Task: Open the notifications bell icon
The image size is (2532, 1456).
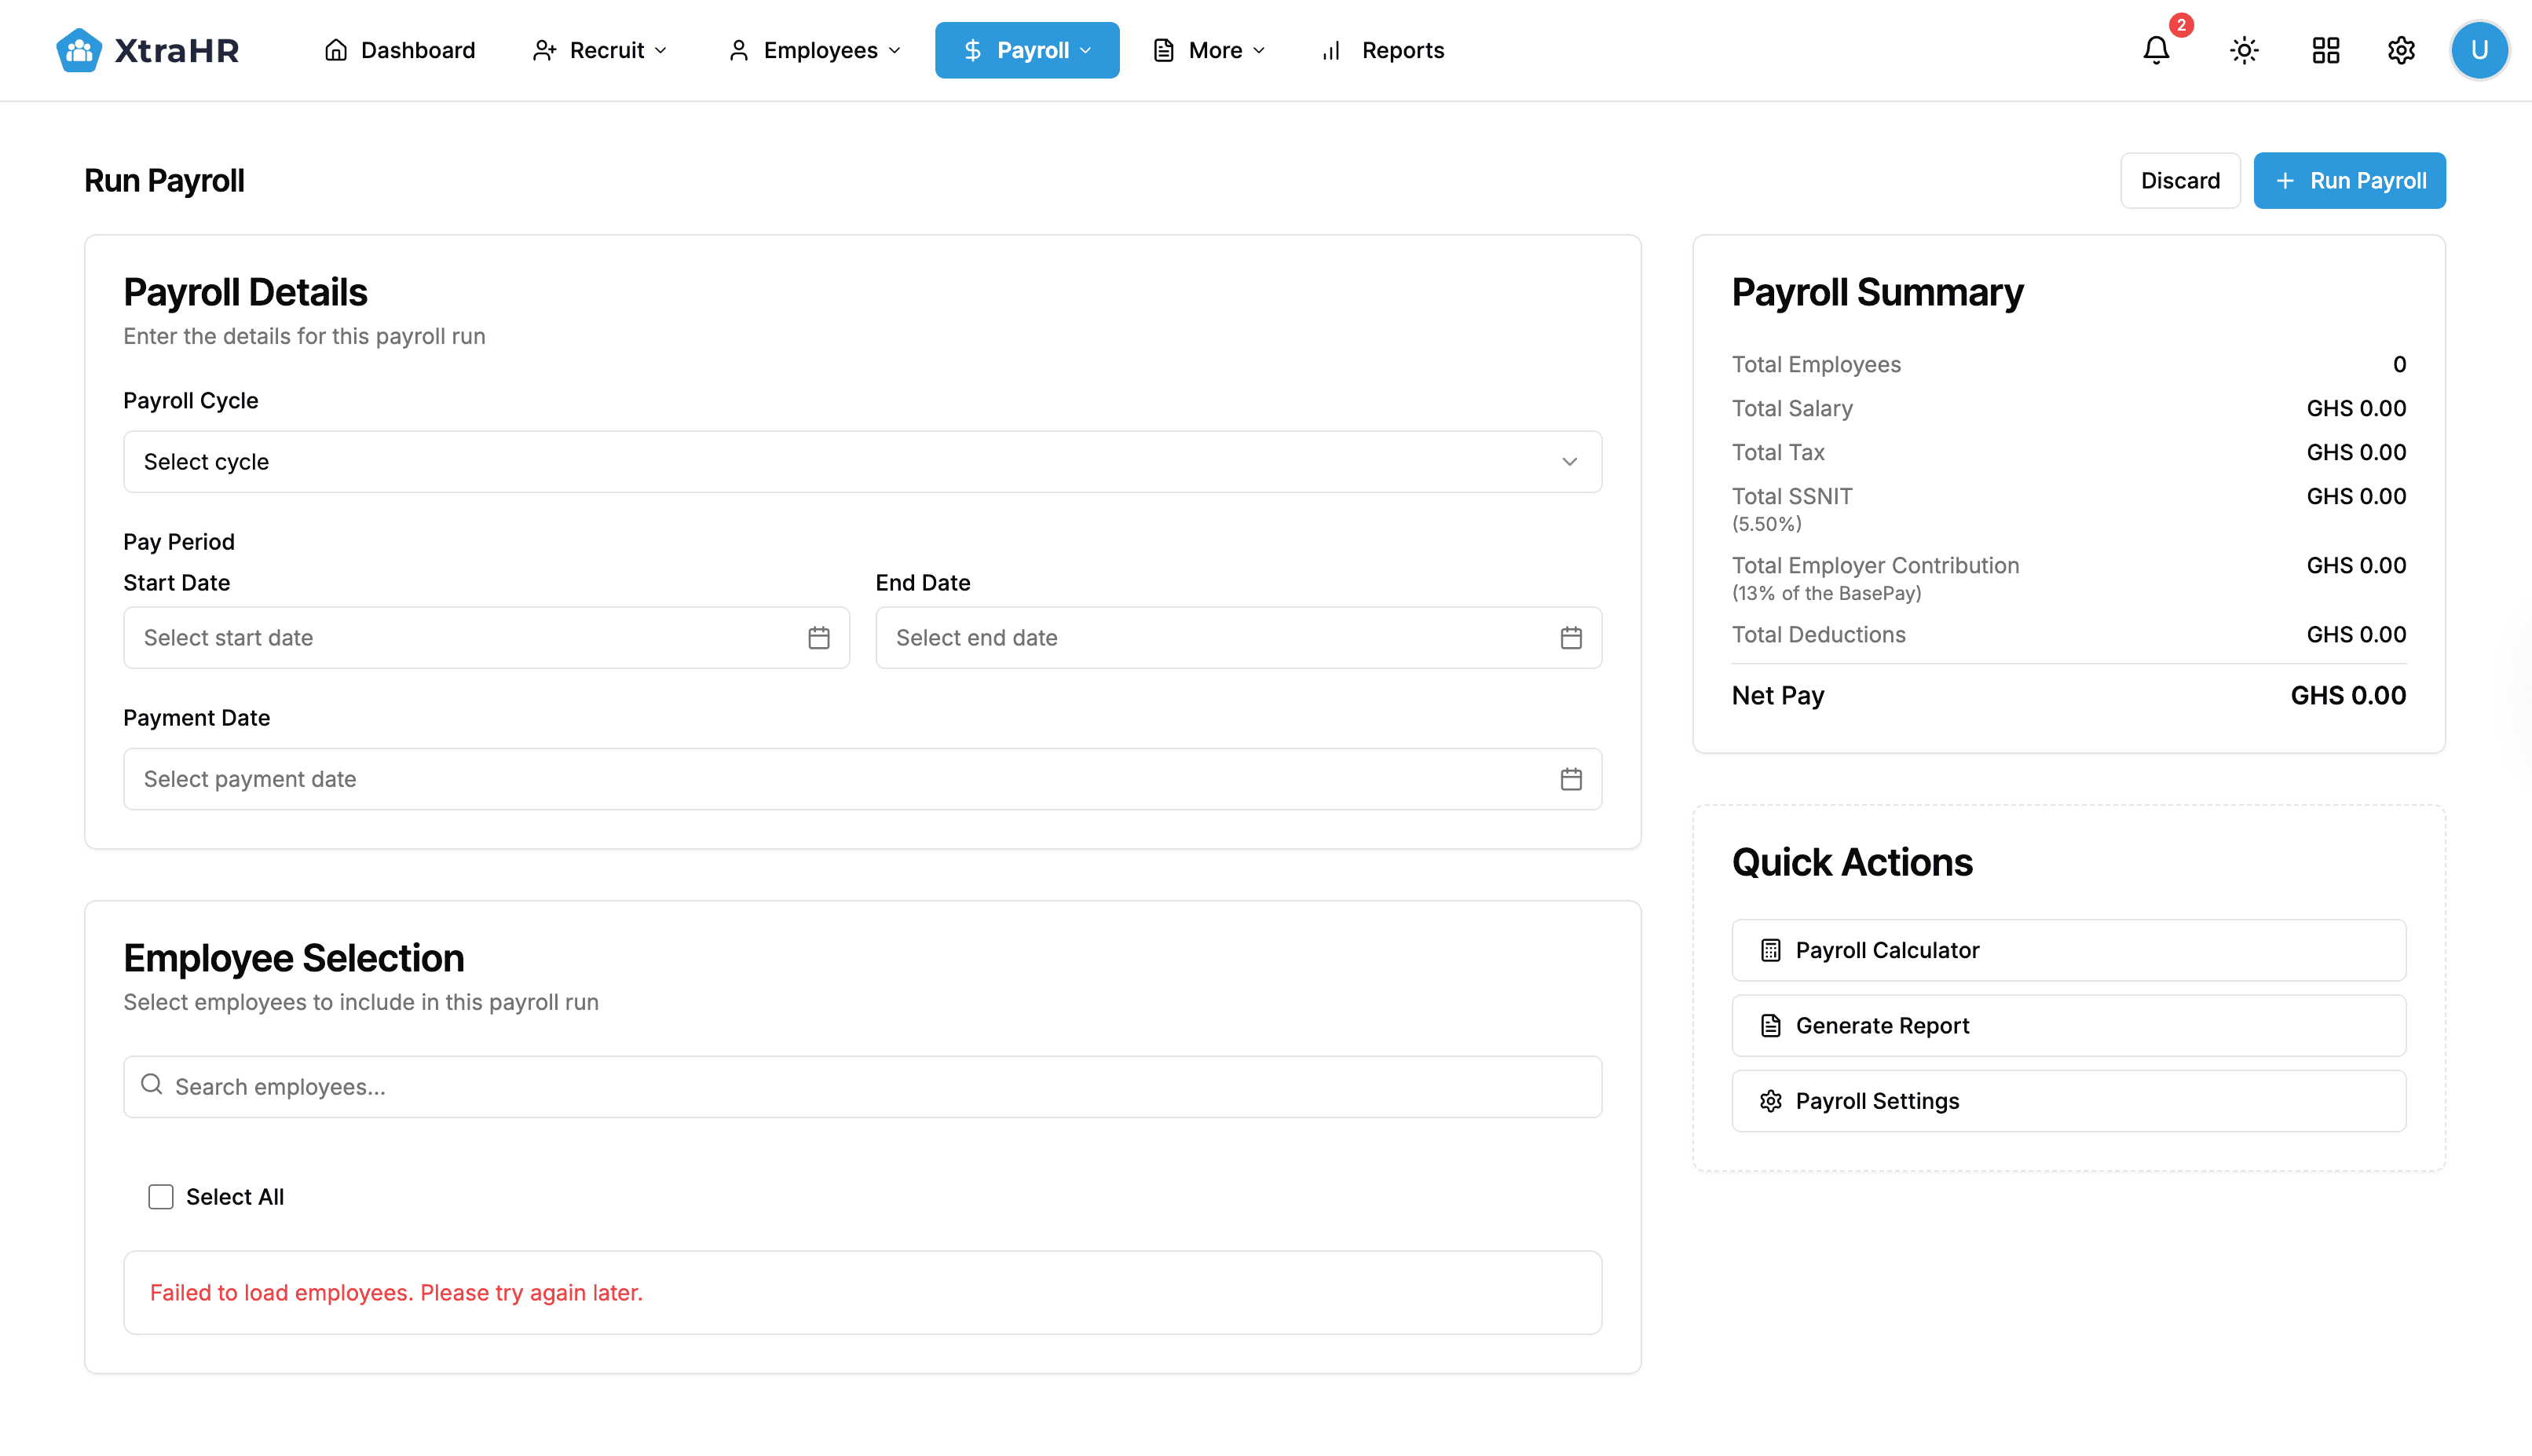Action: [x=2156, y=50]
